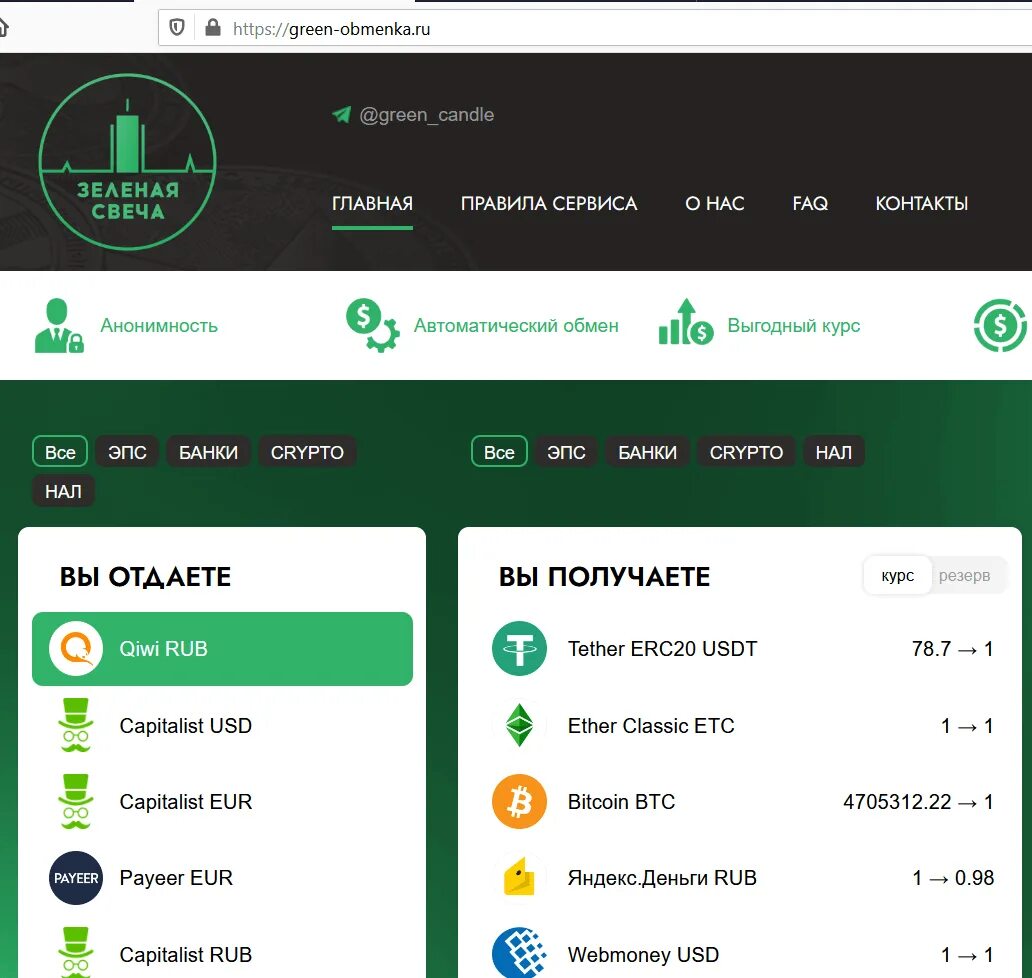Open the FAQ page
Image resolution: width=1032 pixels, height=978 pixels.
810,203
